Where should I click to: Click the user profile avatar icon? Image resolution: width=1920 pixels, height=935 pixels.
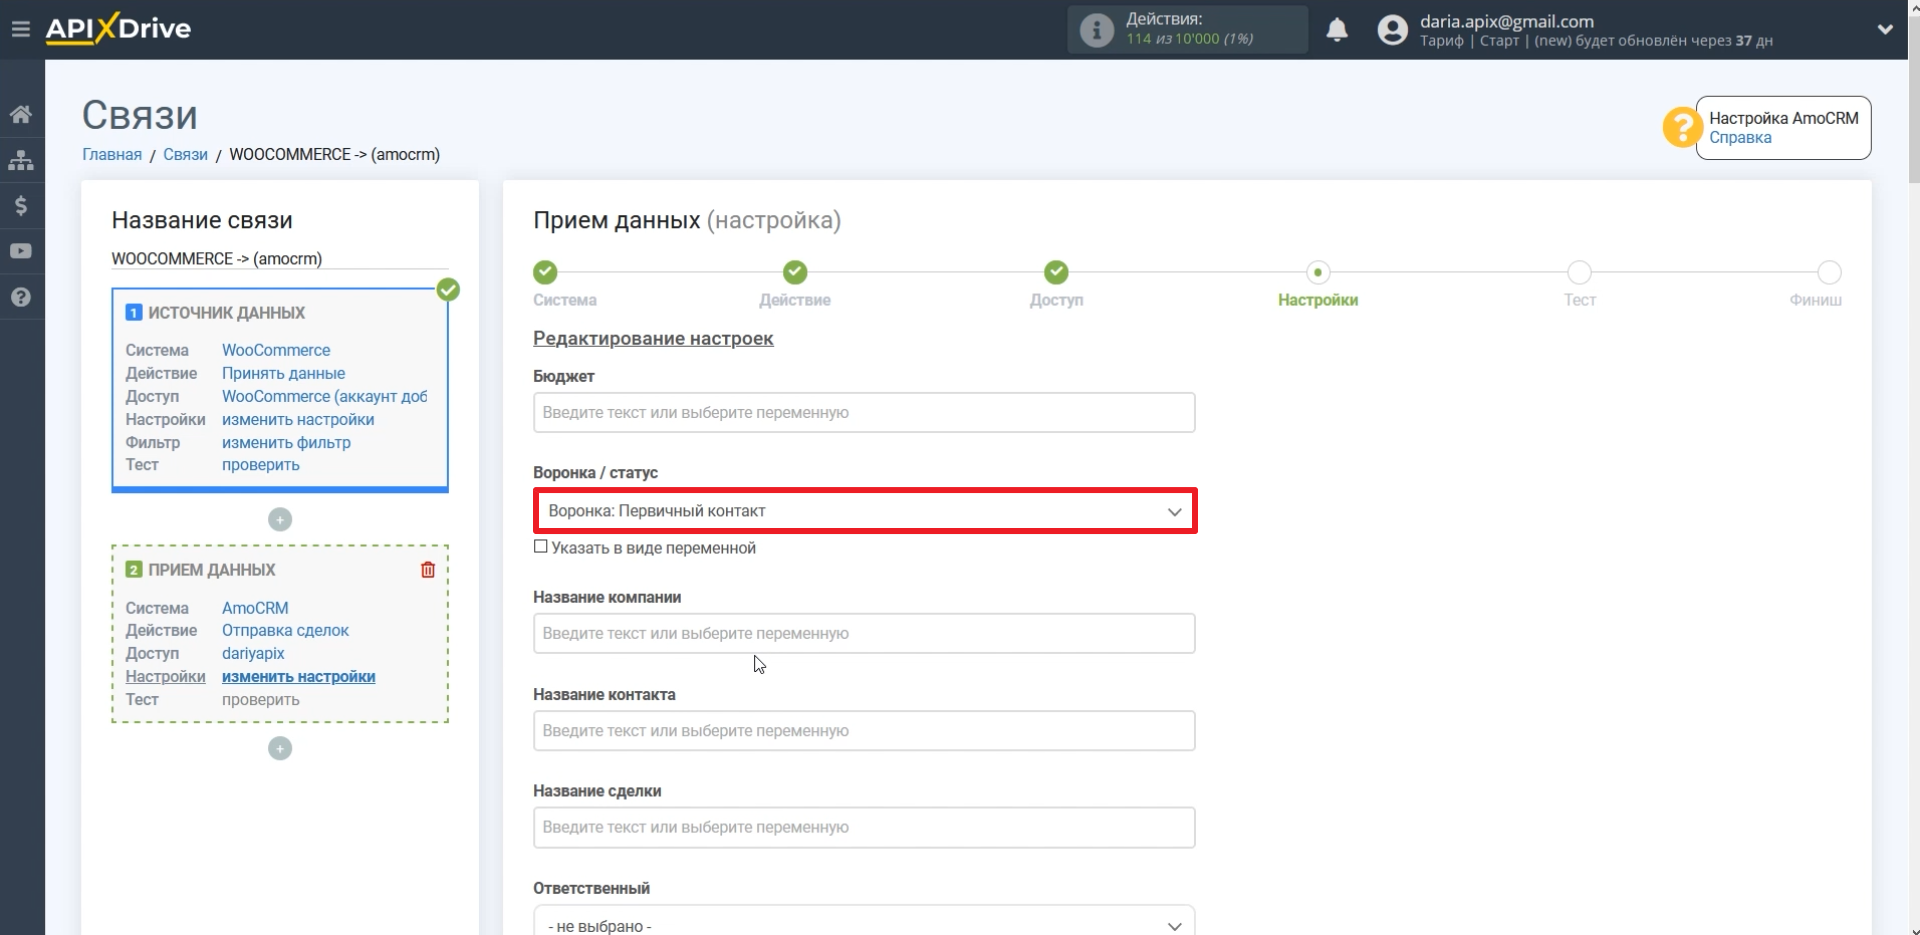tap(1392, 30)
